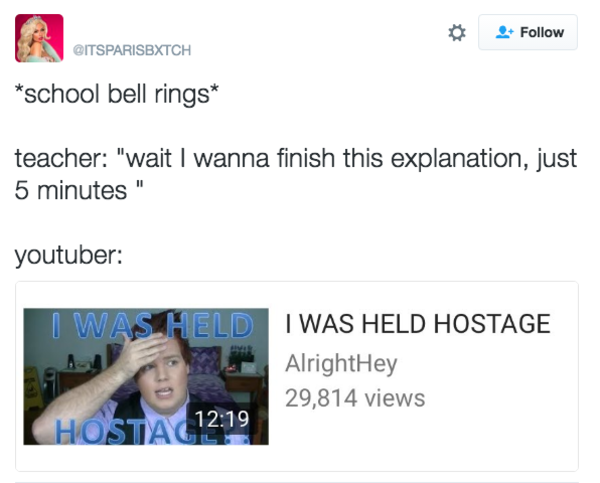Click the 12:19 duration badge
Screen dimensions: 600x483
pyautogui.click(x=222, y=419)
